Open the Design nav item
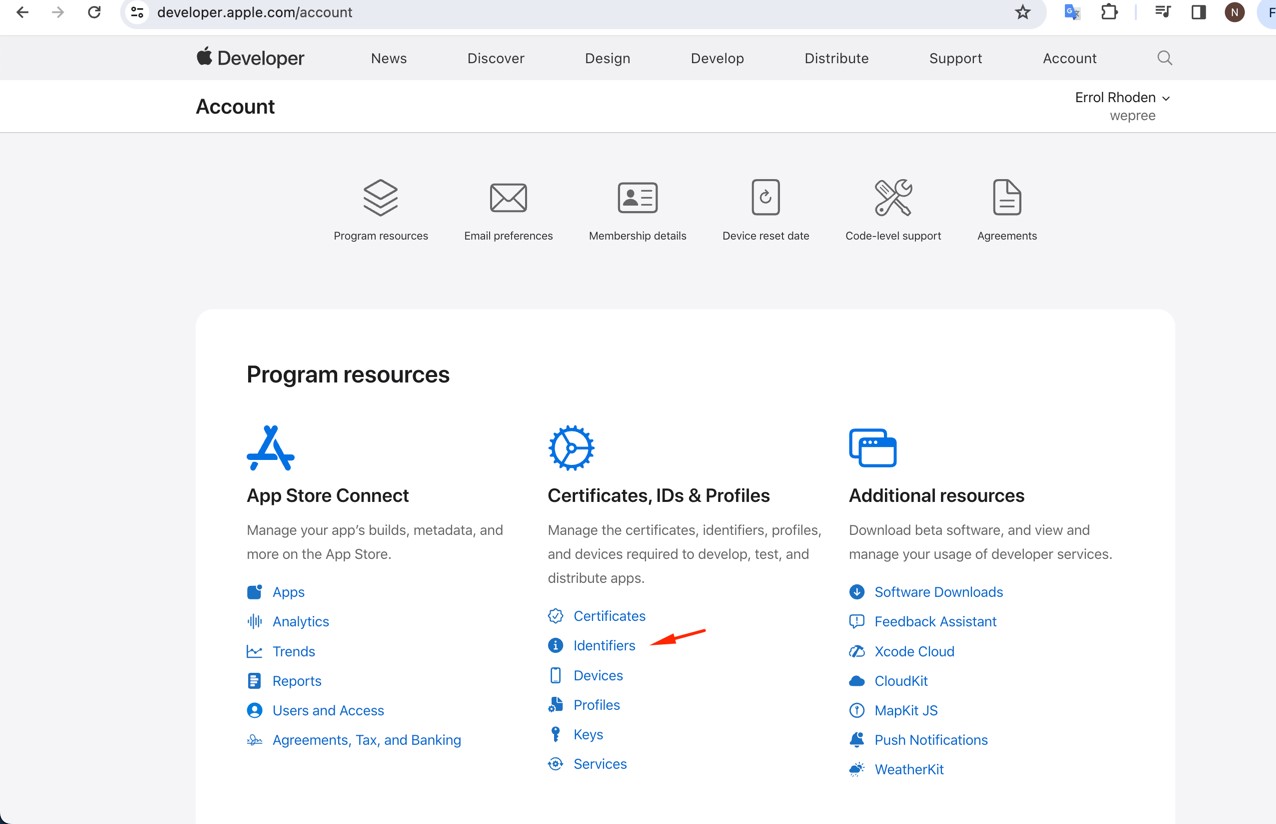This screenshot has width=1276, height=824. (607, 58)
